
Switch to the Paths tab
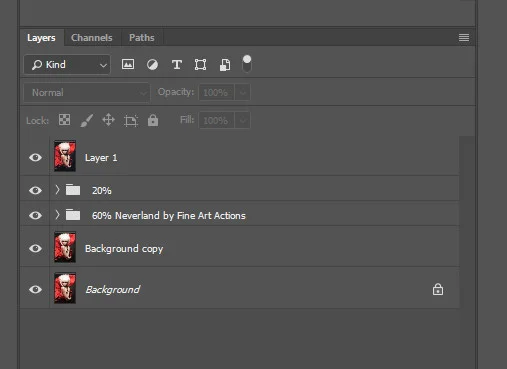142,38
